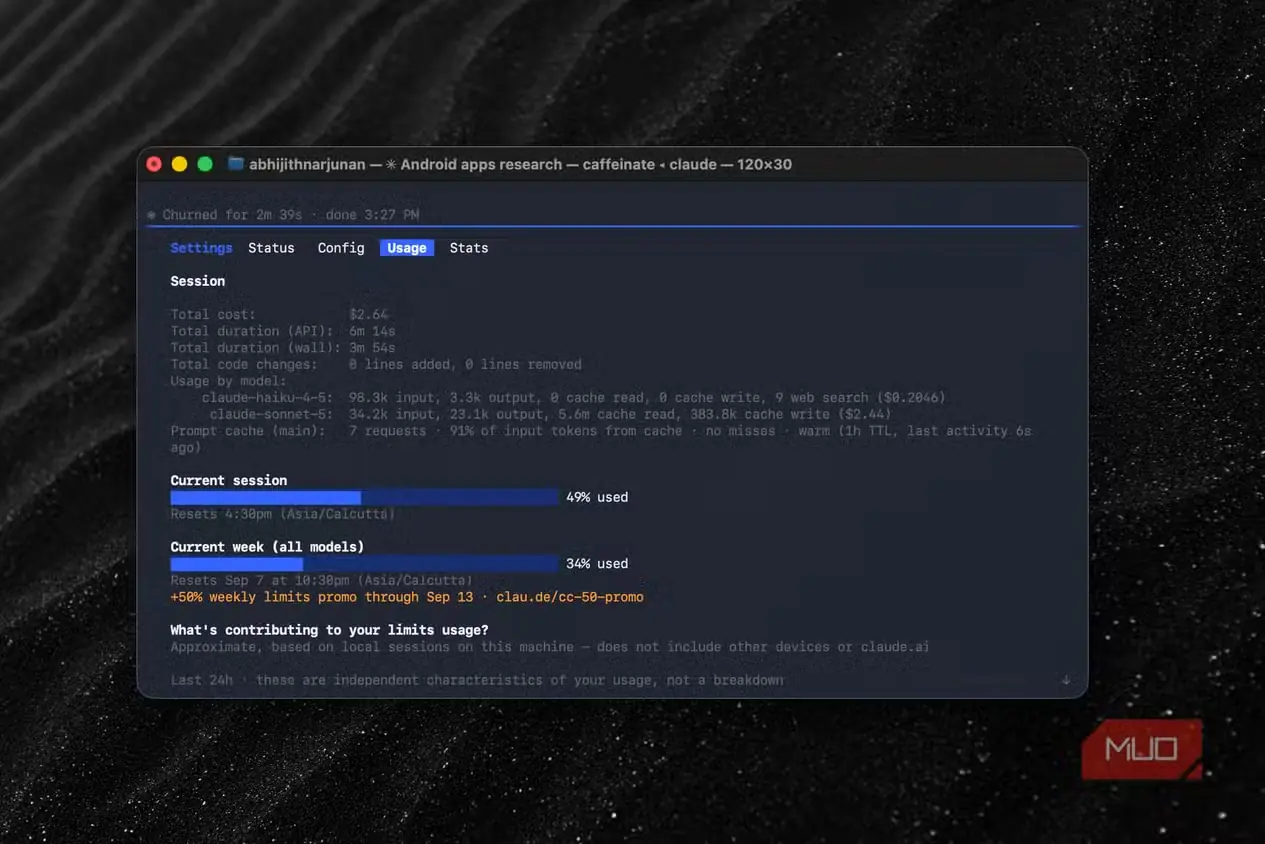Click the 'Prompt cache (main):' line

coord(601,439)
